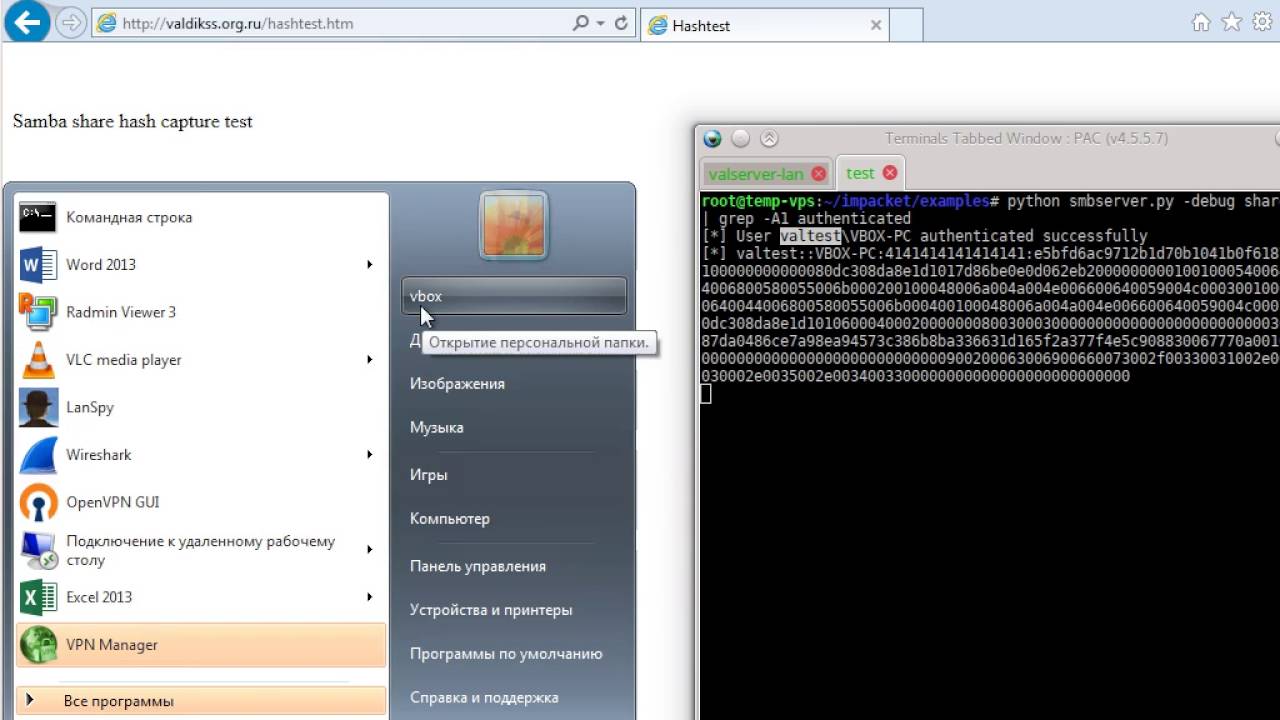Click the Samba share hash capture test text
The width and height of the screenshot is (1280, 720).
(x=132, y=122)
